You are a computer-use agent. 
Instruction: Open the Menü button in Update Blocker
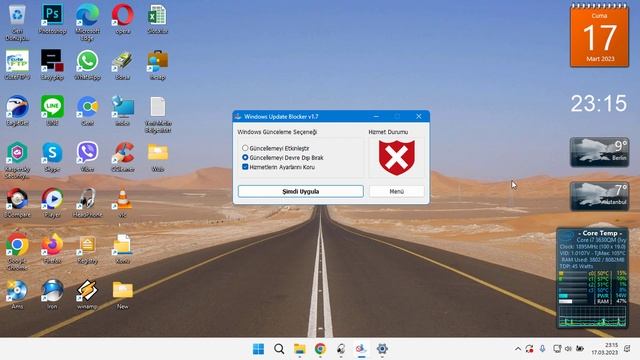pyautogui.click(x=396, y=191)
